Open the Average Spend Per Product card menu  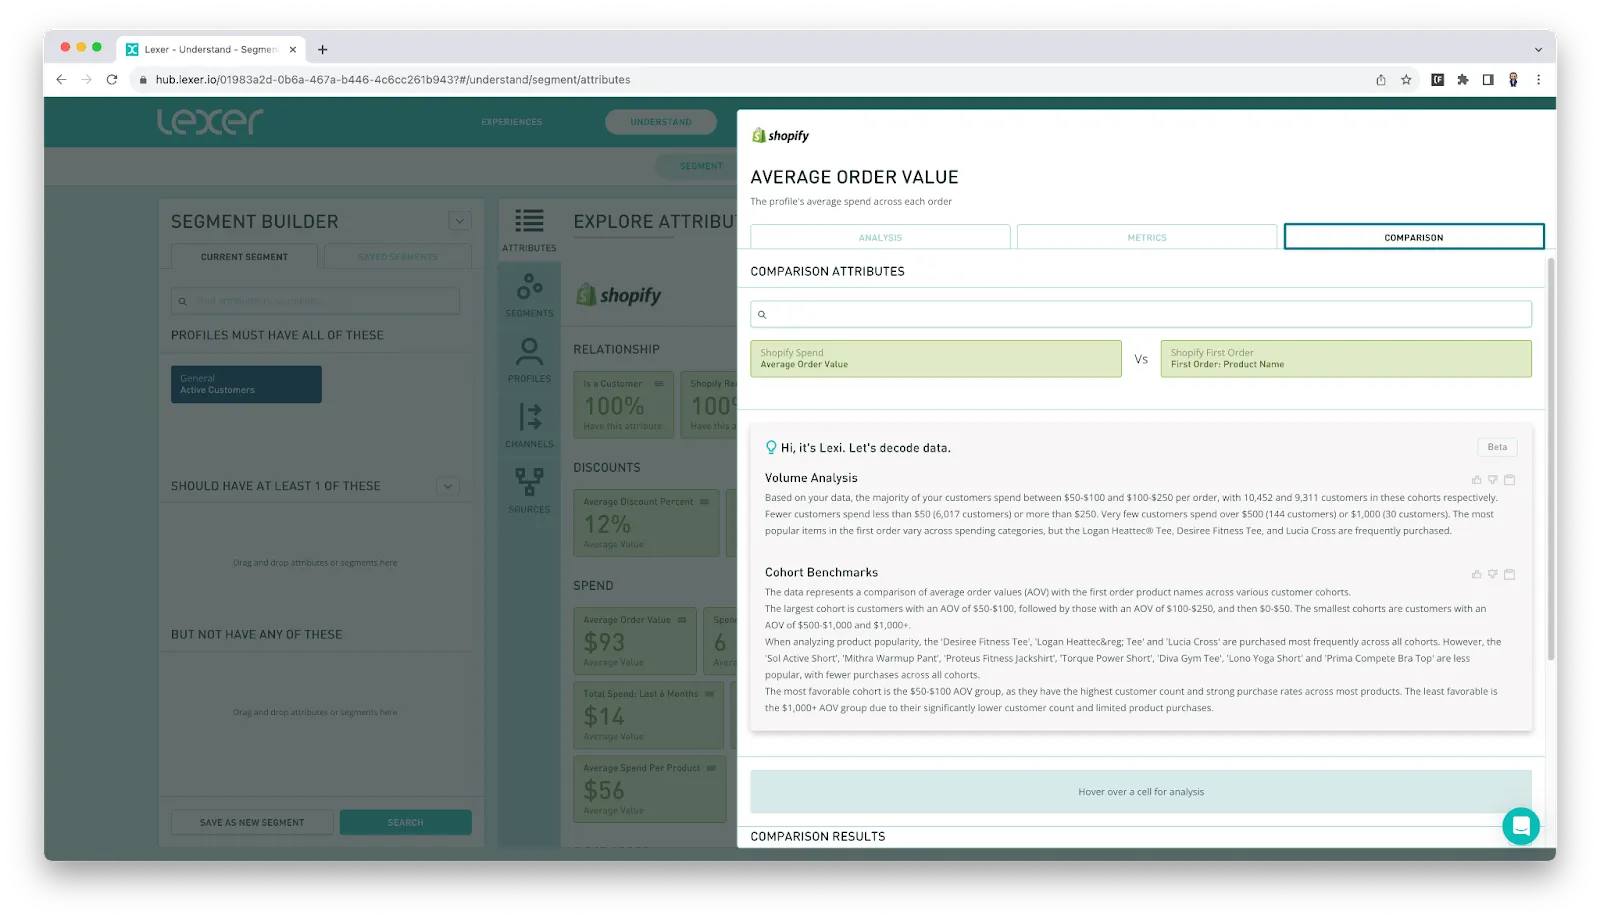tap(711, 768)
